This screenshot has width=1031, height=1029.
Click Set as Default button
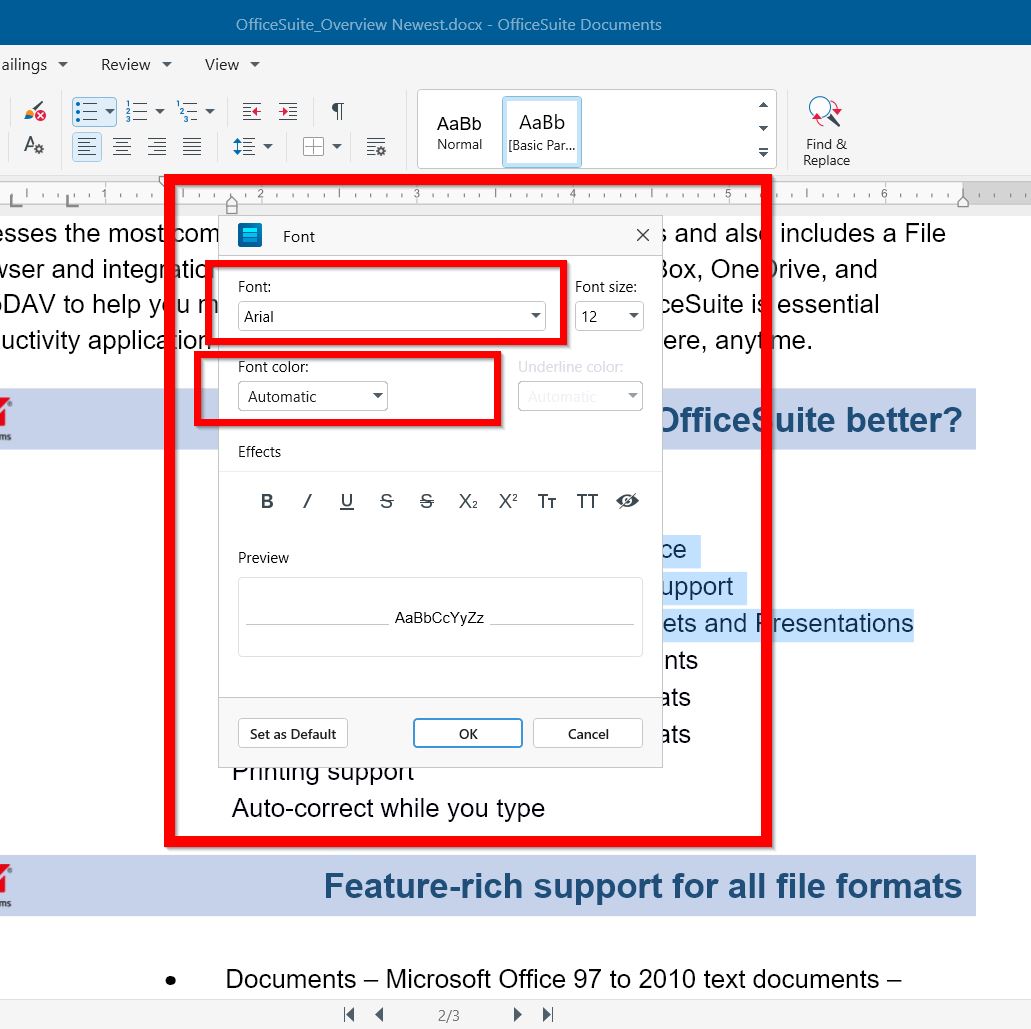tap(293, 734)
